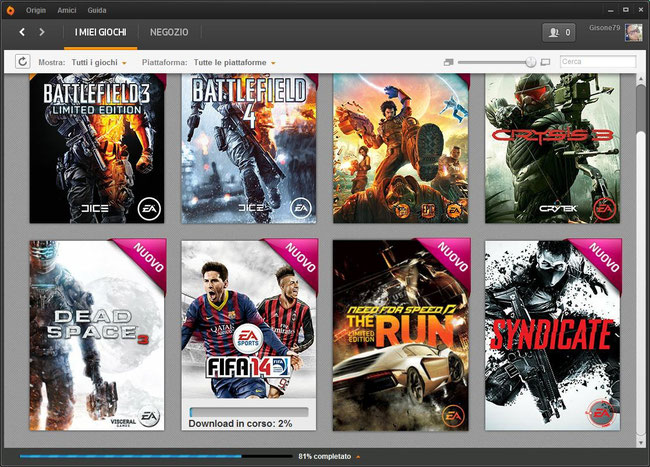Click the library vertical scrollbar
Viewport: 650px width, 467px height.
click(x=641, y=107)
